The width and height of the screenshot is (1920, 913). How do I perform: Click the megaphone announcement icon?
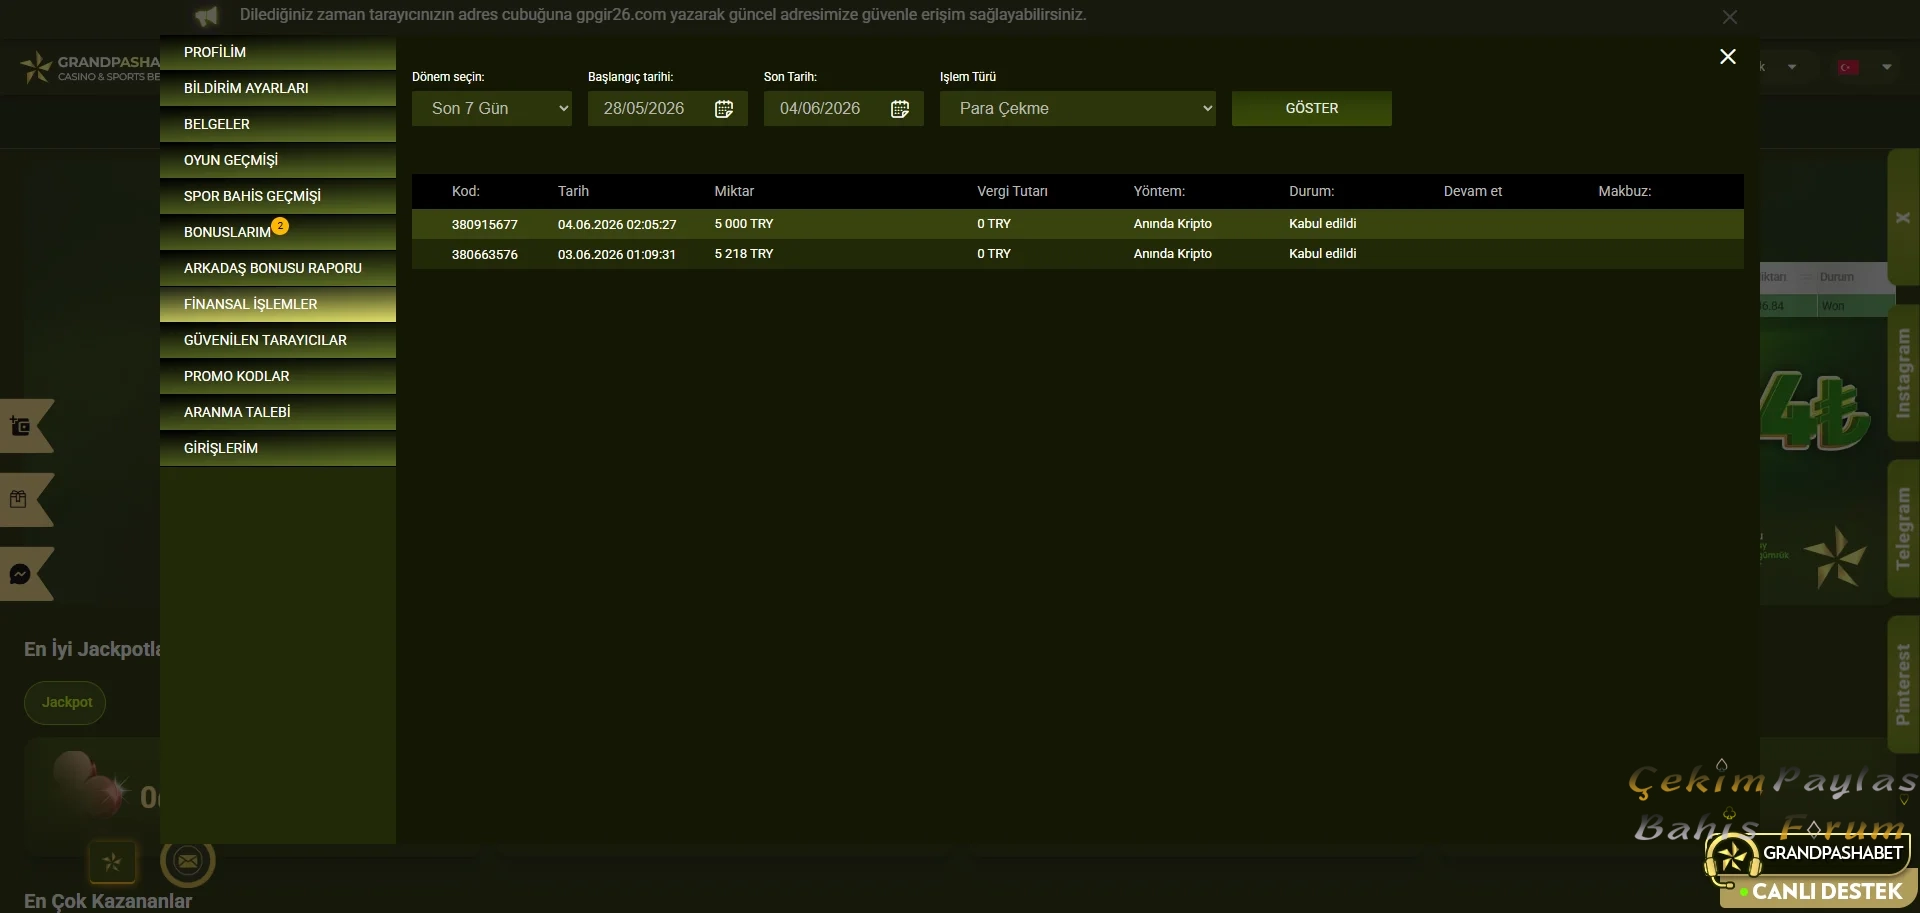point(206,16)
